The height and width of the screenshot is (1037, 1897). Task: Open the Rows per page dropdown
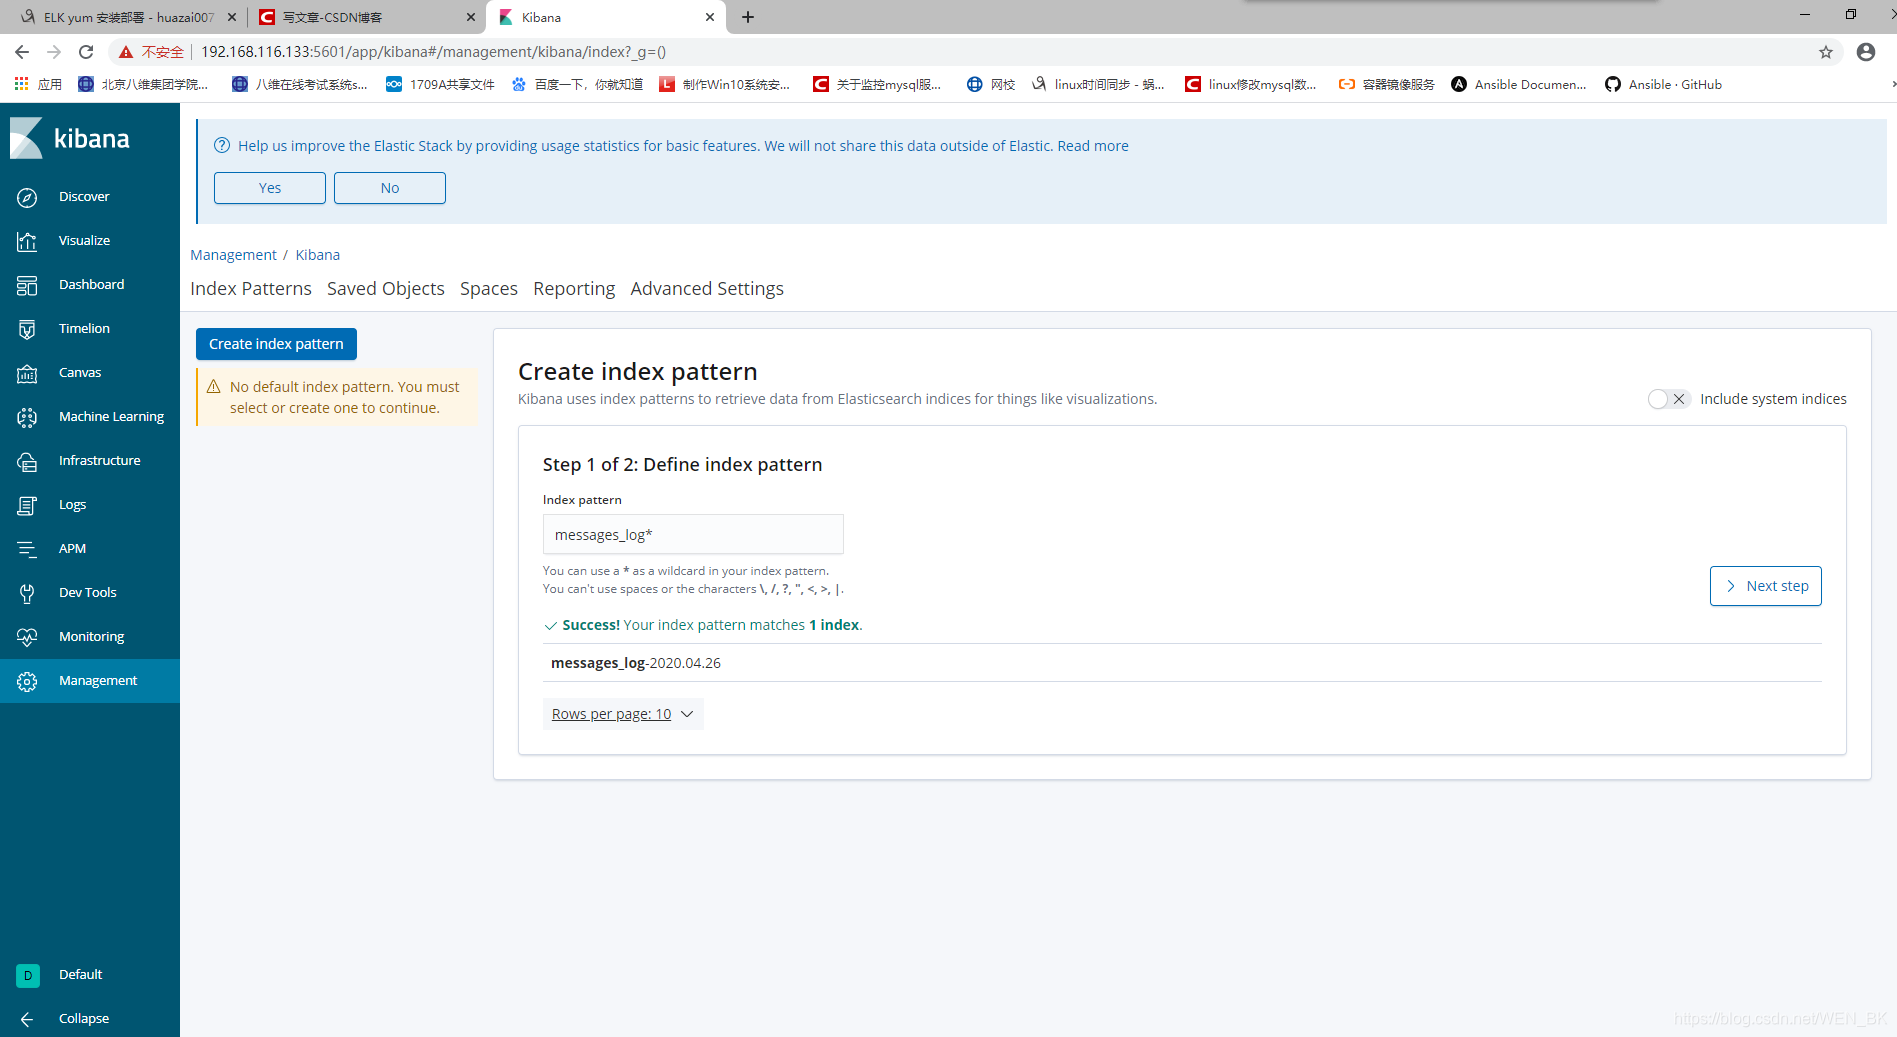pyautogui.click(x=623, y=714)
